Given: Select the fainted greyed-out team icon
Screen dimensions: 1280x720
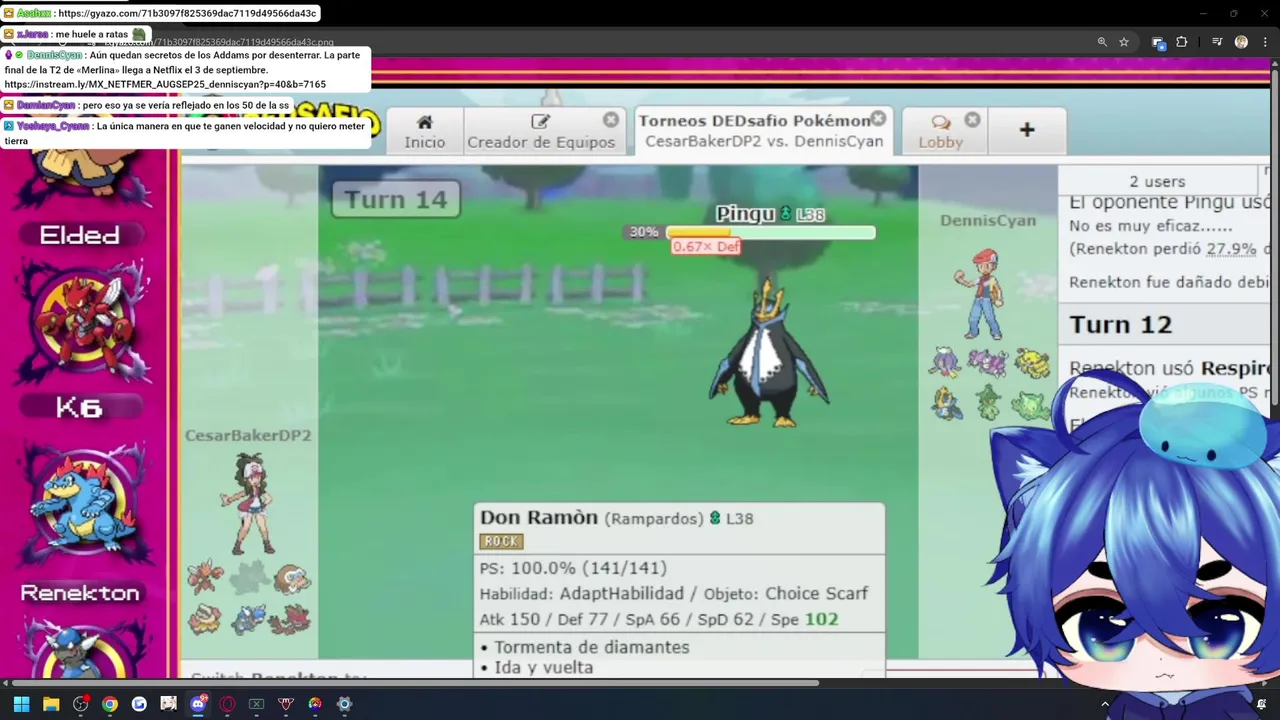Looking at the screenshot, I should (x=249, y=577).
